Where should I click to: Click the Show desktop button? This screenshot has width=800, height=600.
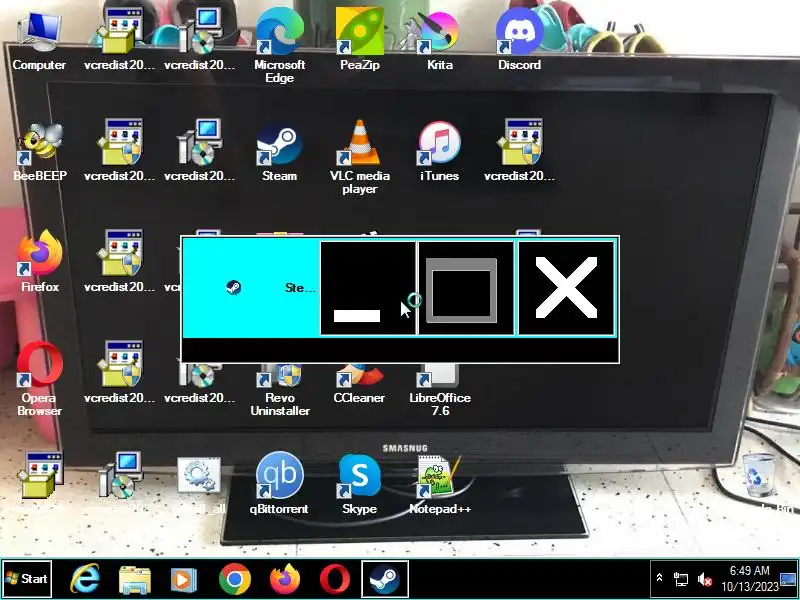click(x=789, y=579)
